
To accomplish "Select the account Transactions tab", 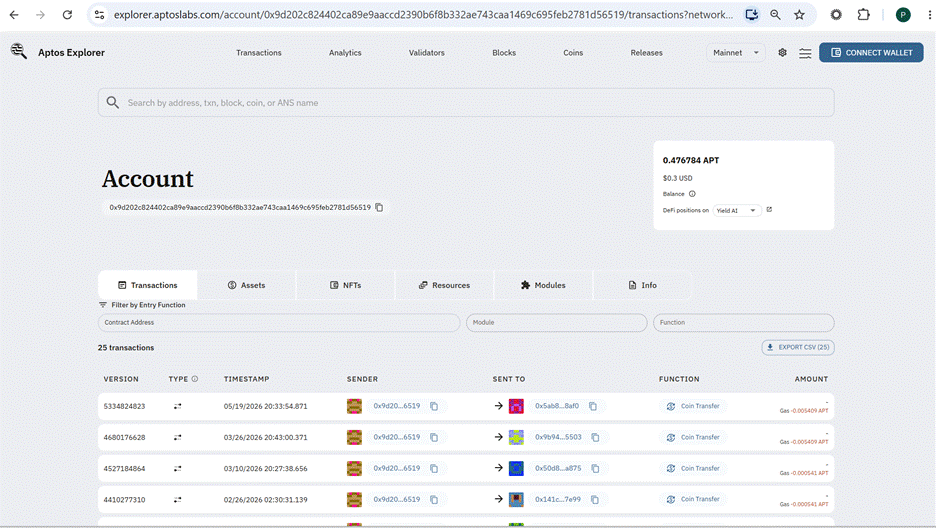I will [147, 285].
